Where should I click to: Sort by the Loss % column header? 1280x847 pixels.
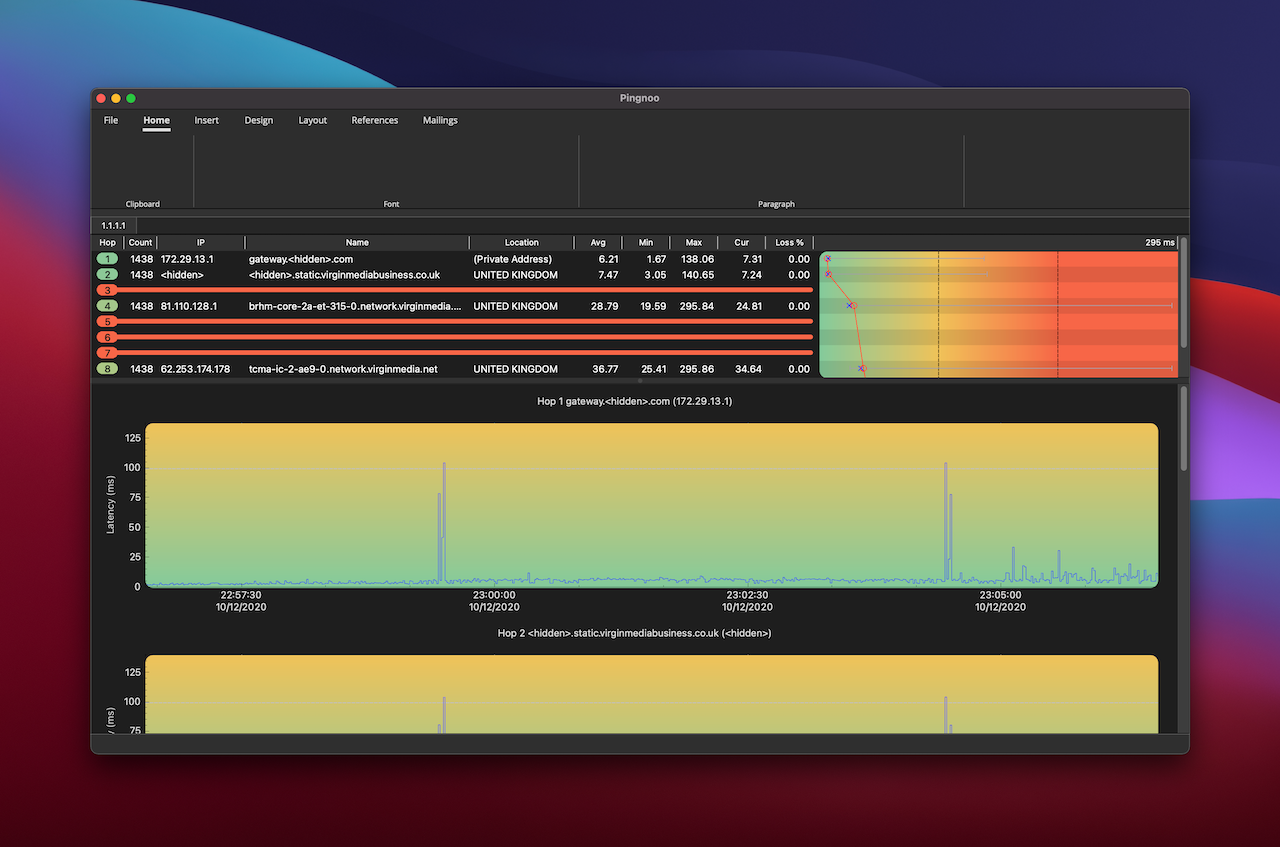790,243
